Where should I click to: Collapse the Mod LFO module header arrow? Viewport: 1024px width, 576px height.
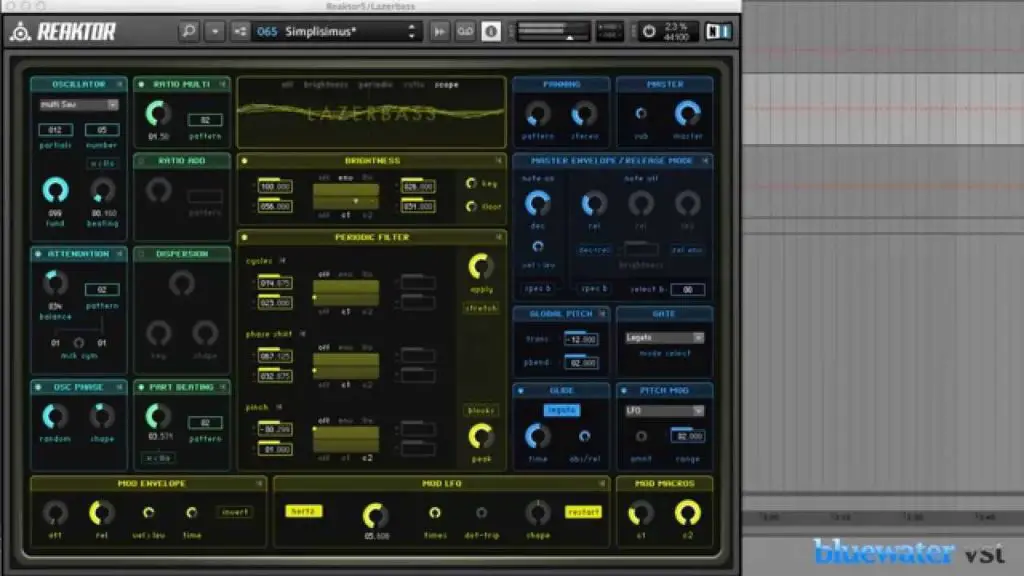(x=601, y=484)
